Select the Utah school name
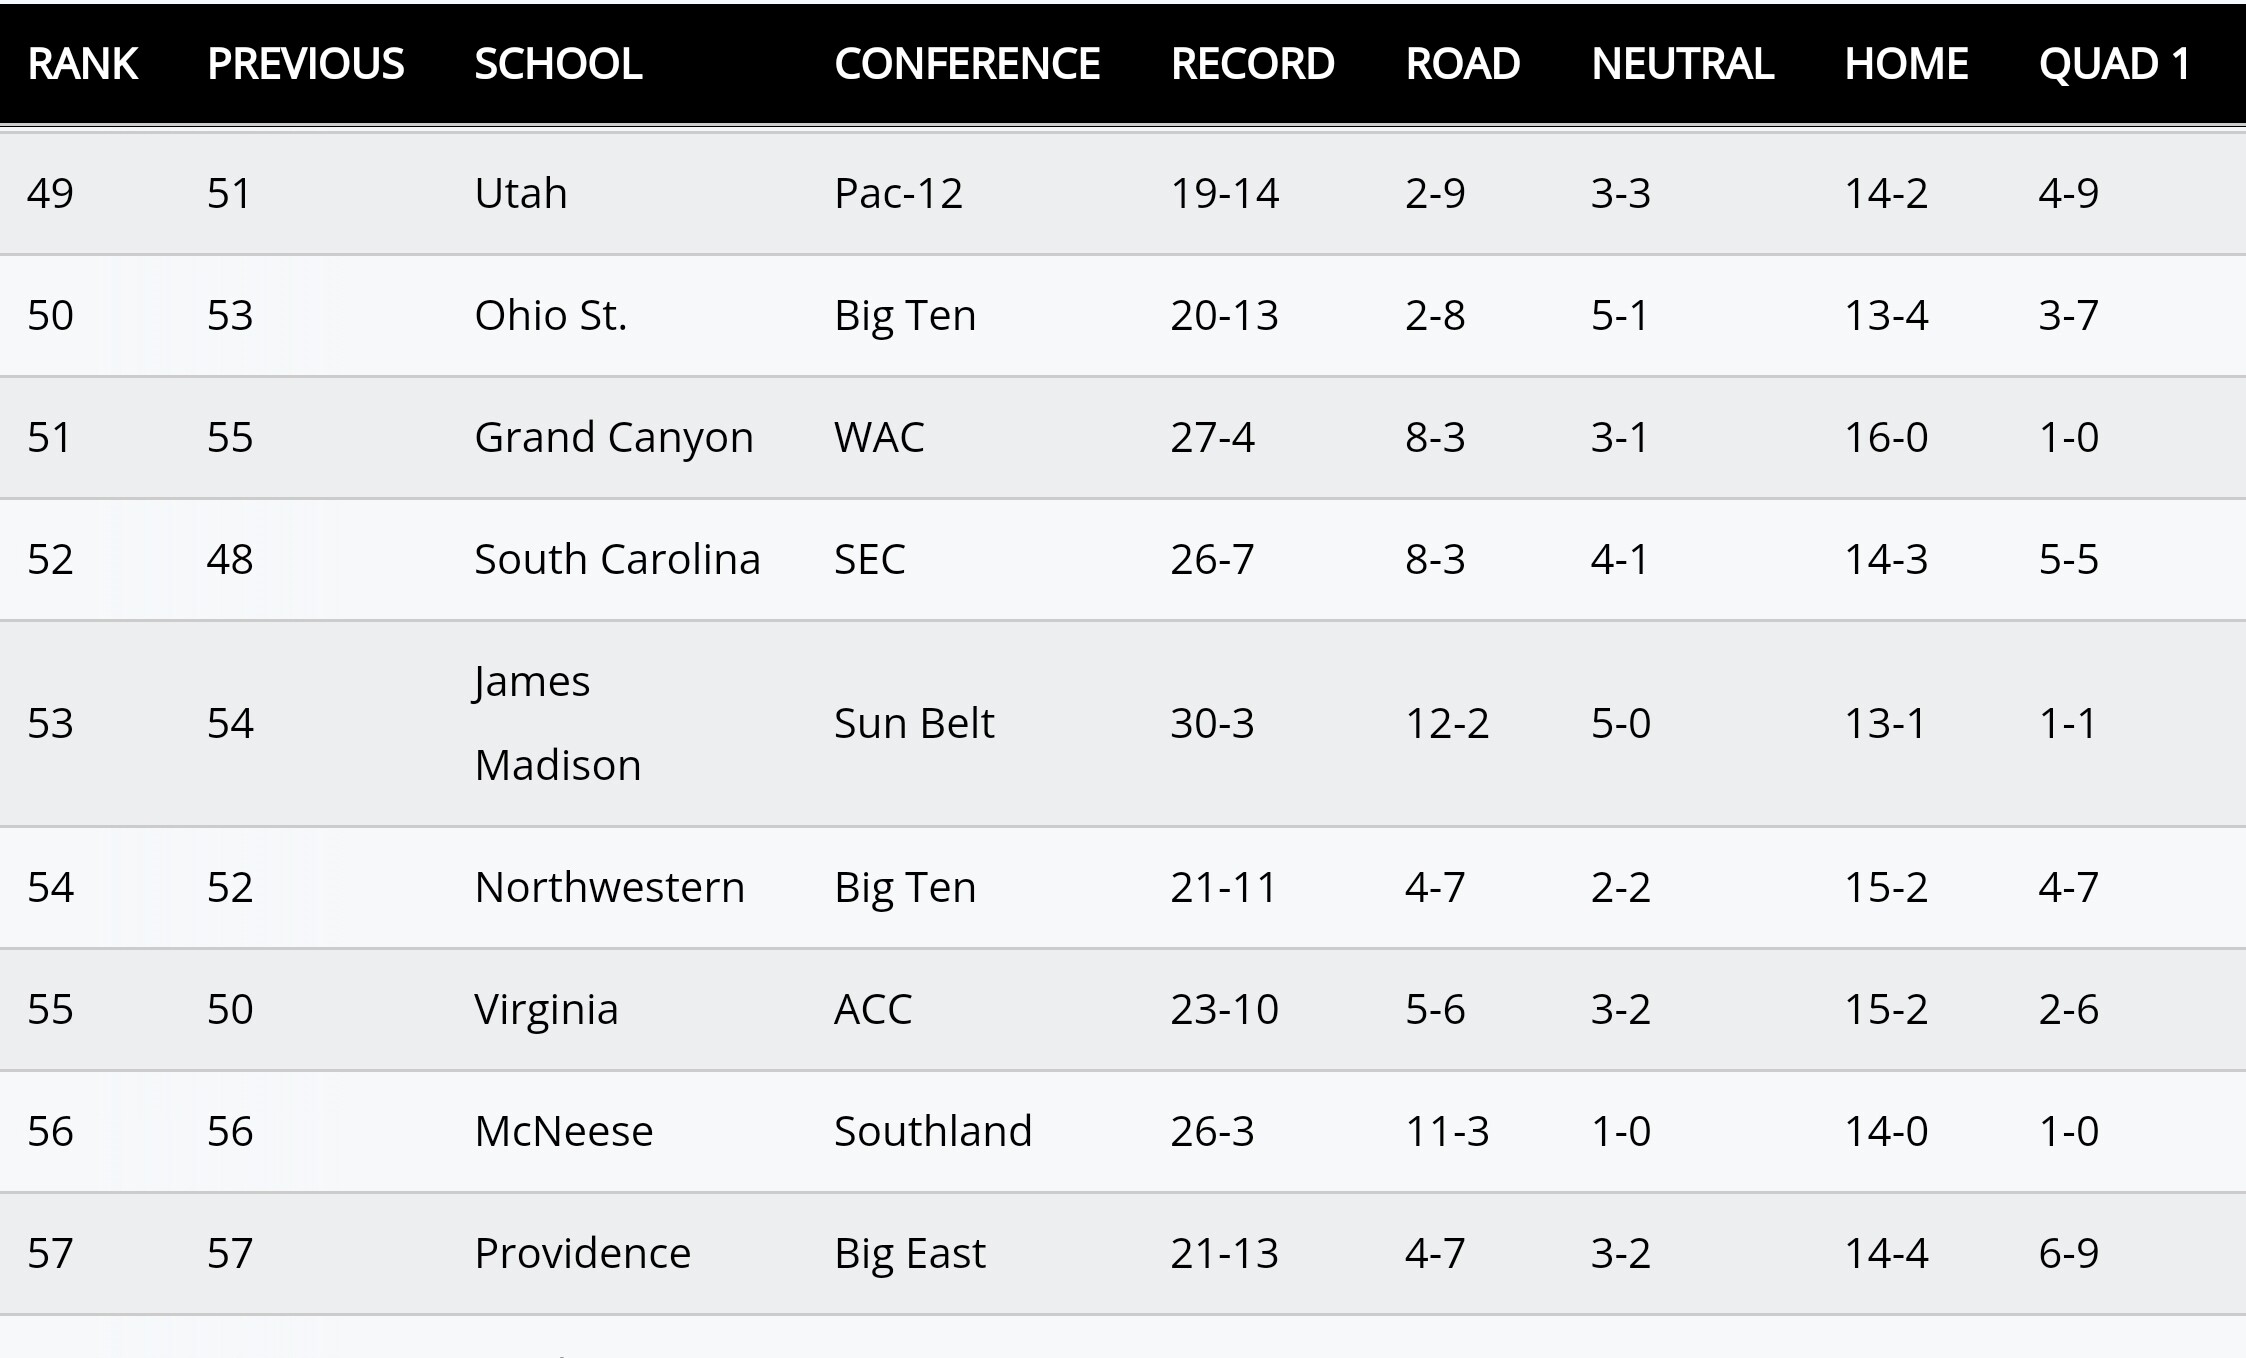The image size is (2246, 1358). coord(520,193)
